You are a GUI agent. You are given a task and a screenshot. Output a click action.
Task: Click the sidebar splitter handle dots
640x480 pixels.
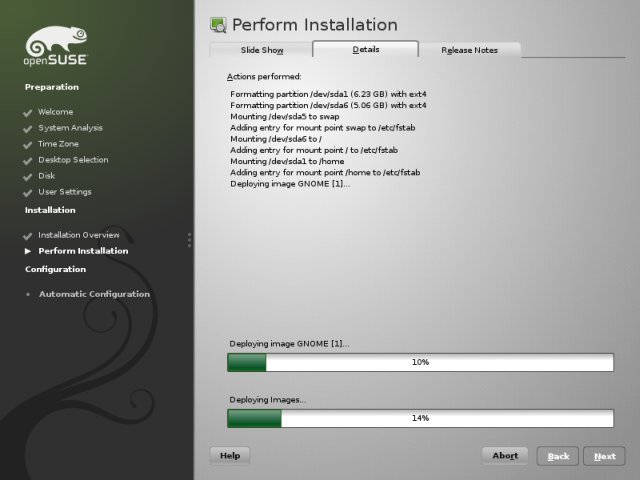pyautogui.click(x=189, y=240)
